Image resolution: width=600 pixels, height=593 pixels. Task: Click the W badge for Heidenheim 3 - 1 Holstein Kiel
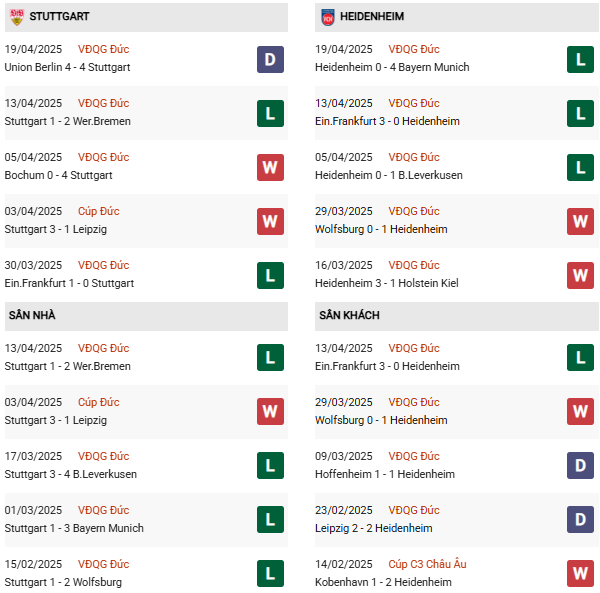(x=580, y=275)
